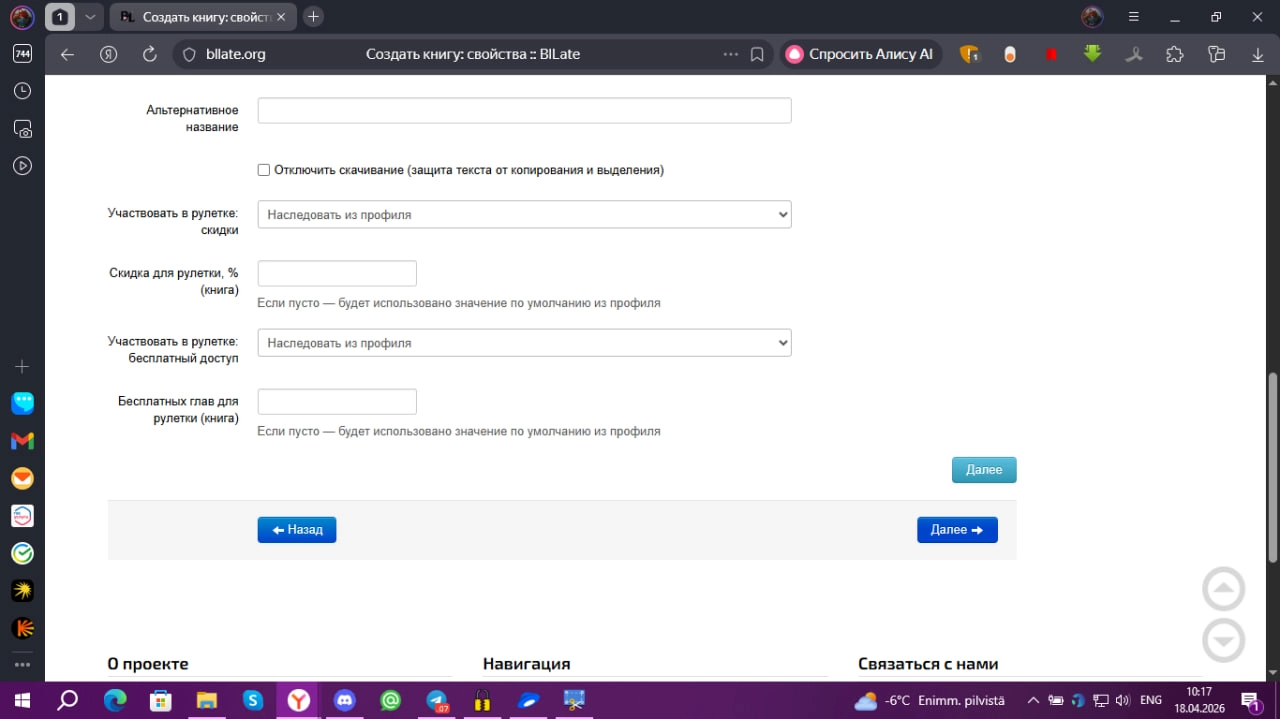This screenshot has width=1280, height=719.
Task: Open 'Участвовать в рулетке: скидки' dropdown
Action: coord(524,214)
